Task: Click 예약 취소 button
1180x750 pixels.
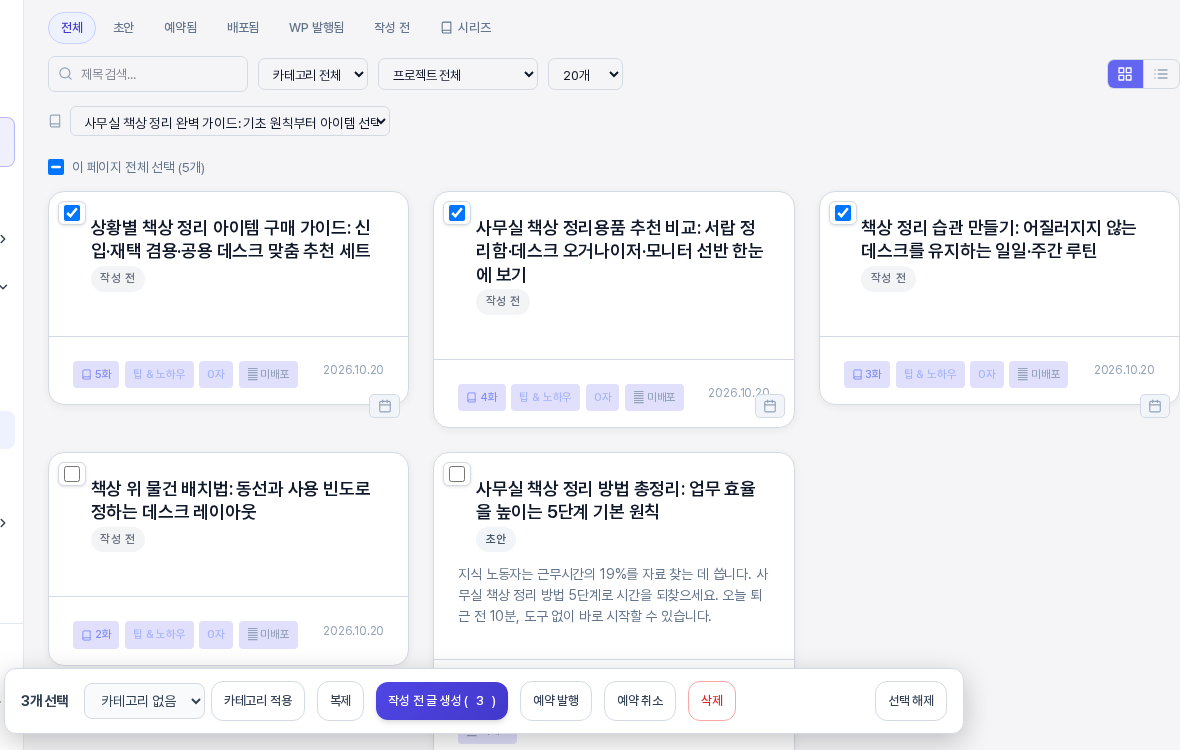Action: (x=640, y=701)
